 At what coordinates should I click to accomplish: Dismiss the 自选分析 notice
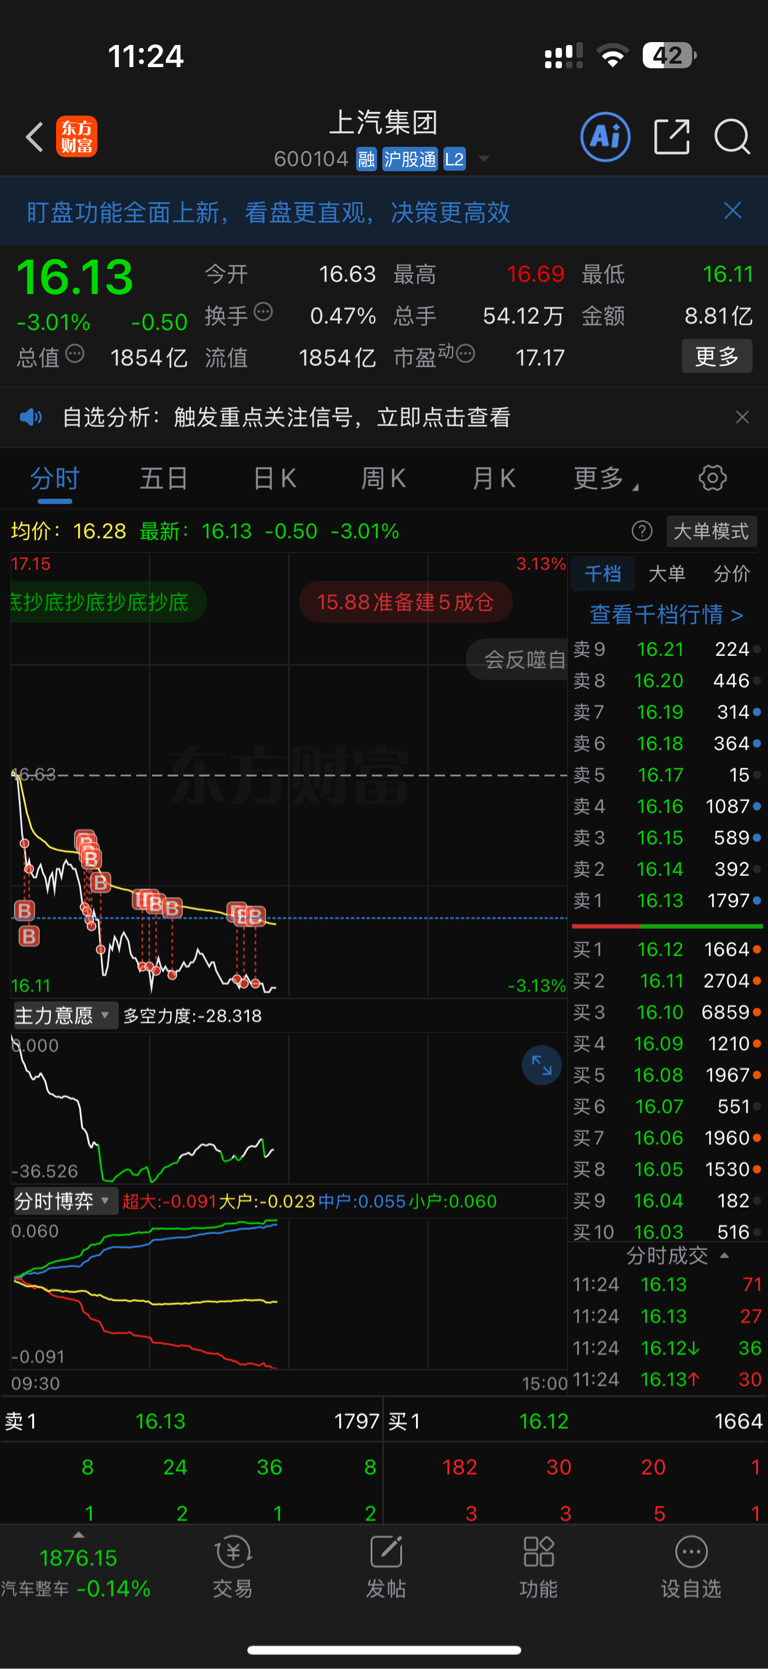[x=742, y=417]
